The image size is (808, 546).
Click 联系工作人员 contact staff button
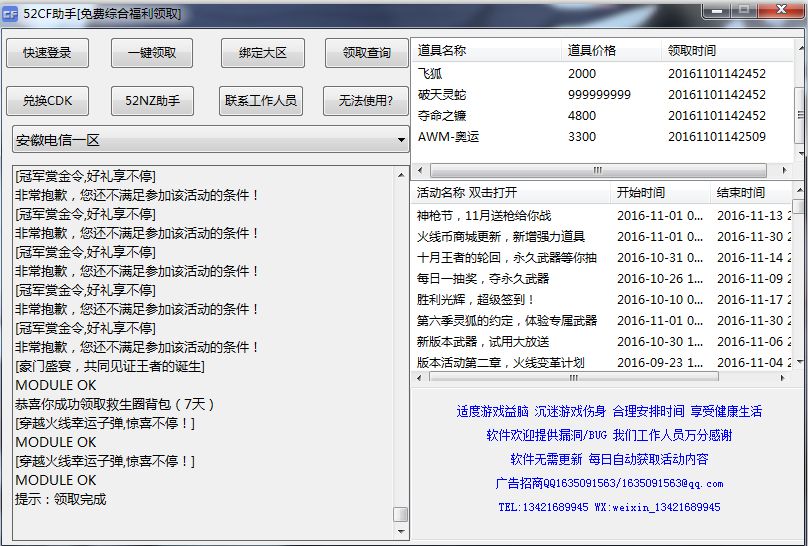(x=261, y=100)
